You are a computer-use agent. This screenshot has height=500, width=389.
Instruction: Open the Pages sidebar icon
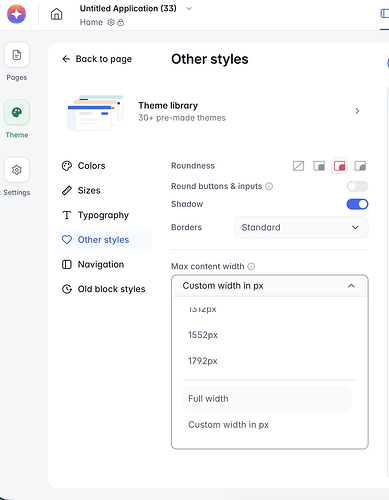tap(17, 55)
